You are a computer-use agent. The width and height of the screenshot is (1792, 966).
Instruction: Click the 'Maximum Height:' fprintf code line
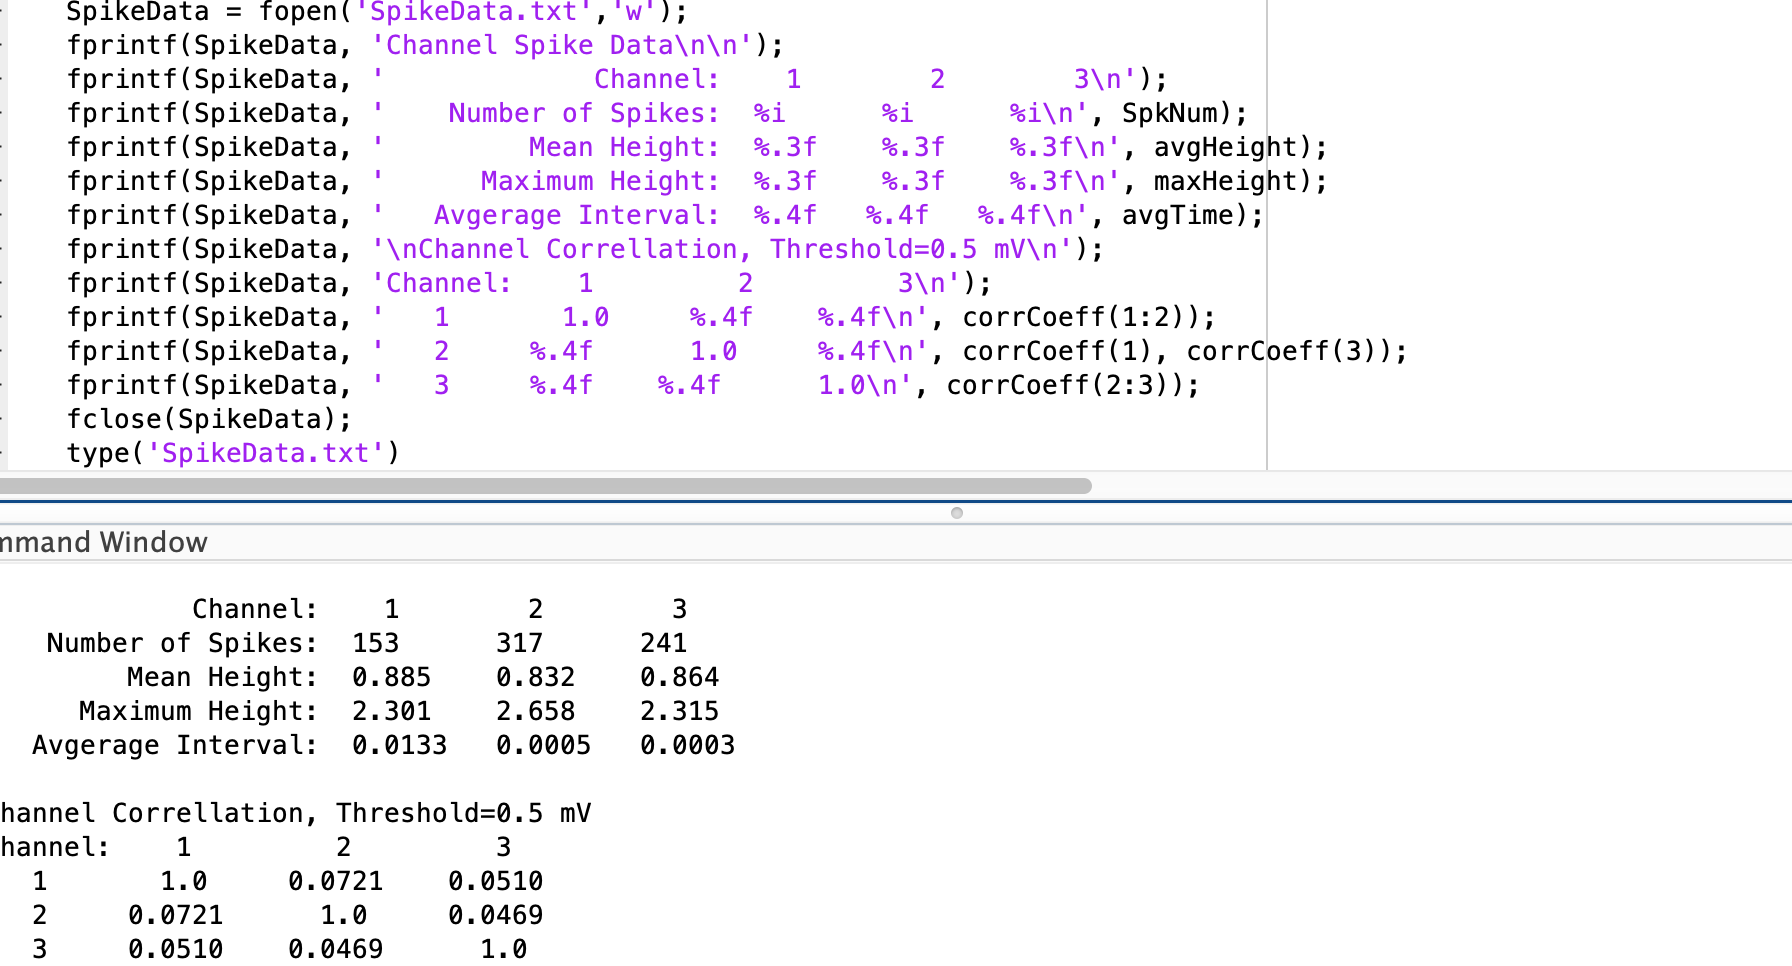pos(697,182)
